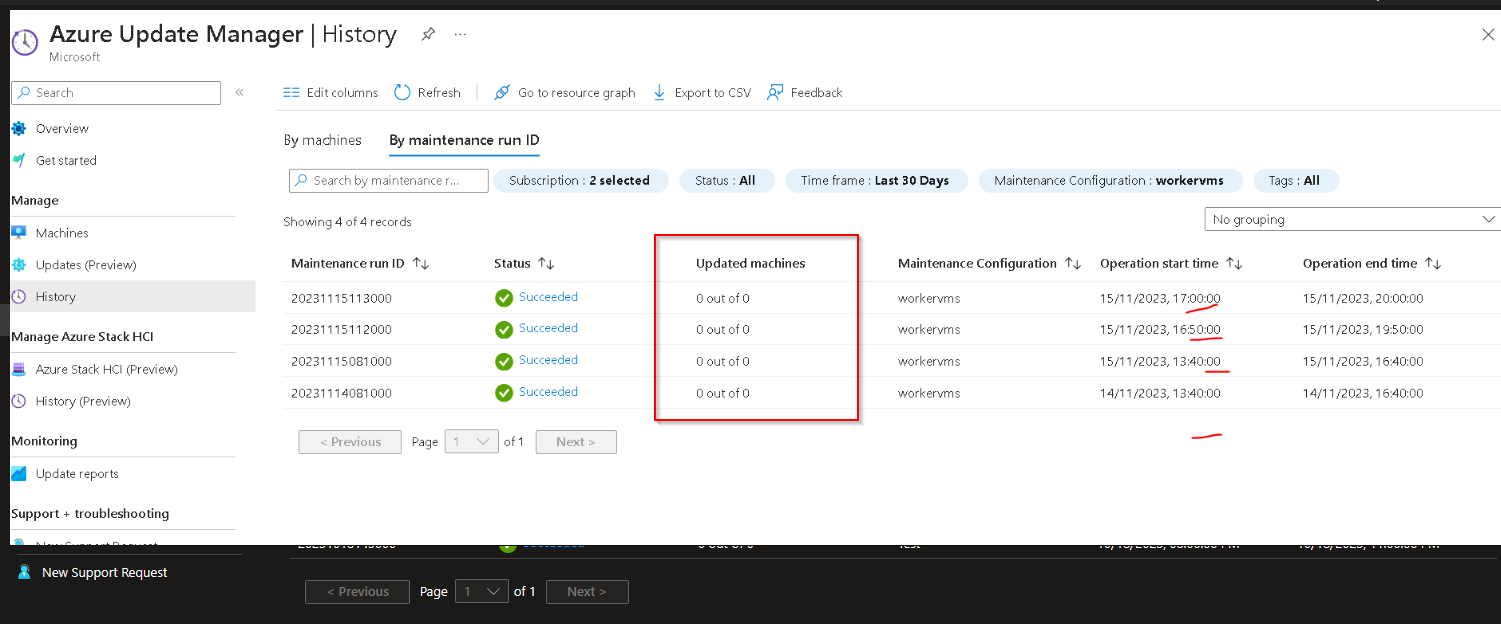Sort by Operation end time arrows
1501x624 pixels.
pyautogui.click(x=1433, y=264)
